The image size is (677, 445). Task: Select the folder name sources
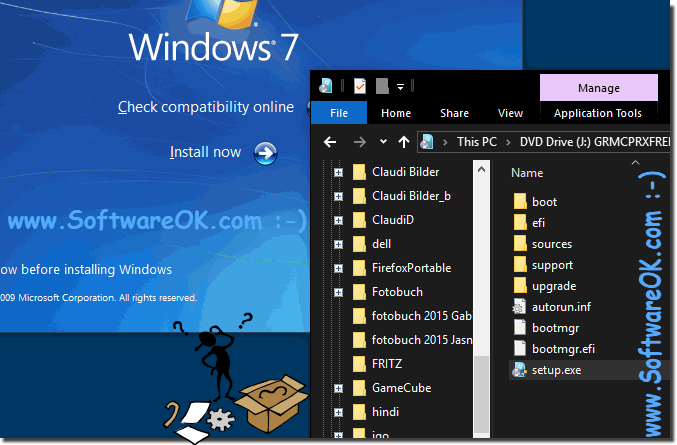(552, 244)
